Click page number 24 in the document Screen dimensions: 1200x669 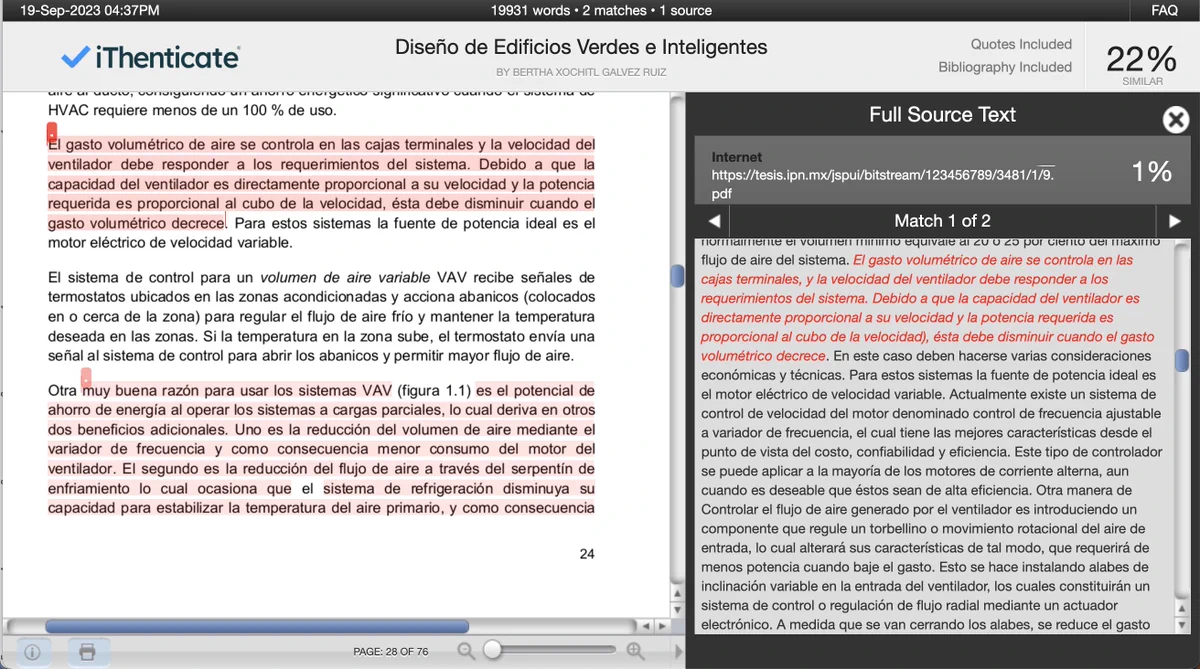pyautogui.click(x=587, y=553)
